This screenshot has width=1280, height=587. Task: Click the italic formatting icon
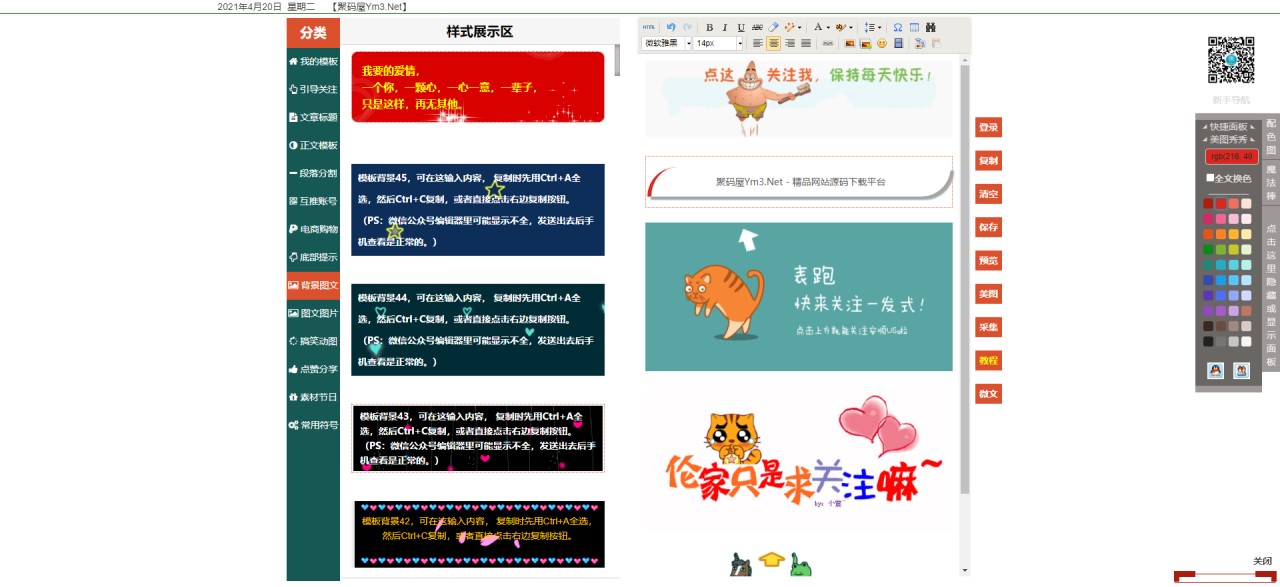pyautogui.click(x=725, y=28)
